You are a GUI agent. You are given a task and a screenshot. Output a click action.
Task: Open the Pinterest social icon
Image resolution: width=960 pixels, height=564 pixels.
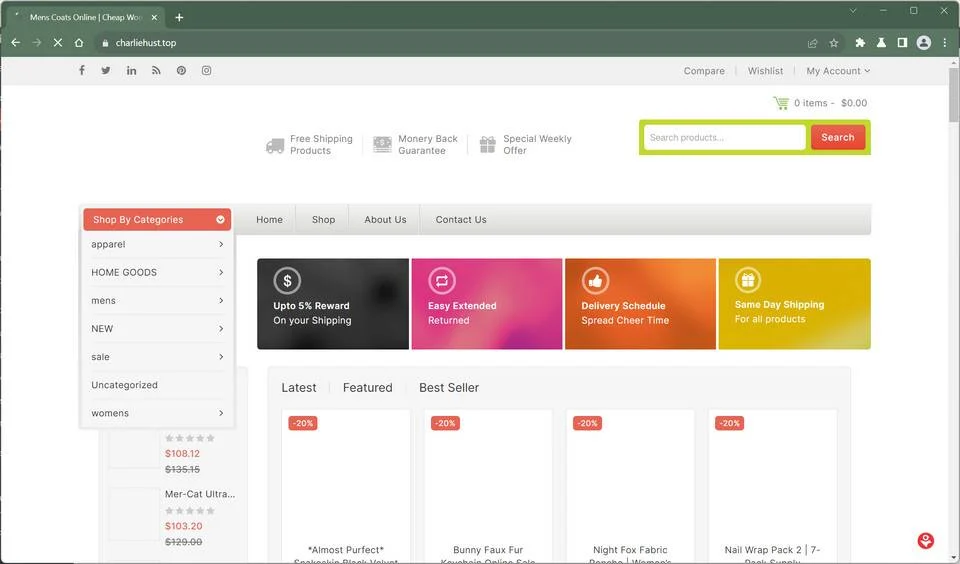point(181,70)
